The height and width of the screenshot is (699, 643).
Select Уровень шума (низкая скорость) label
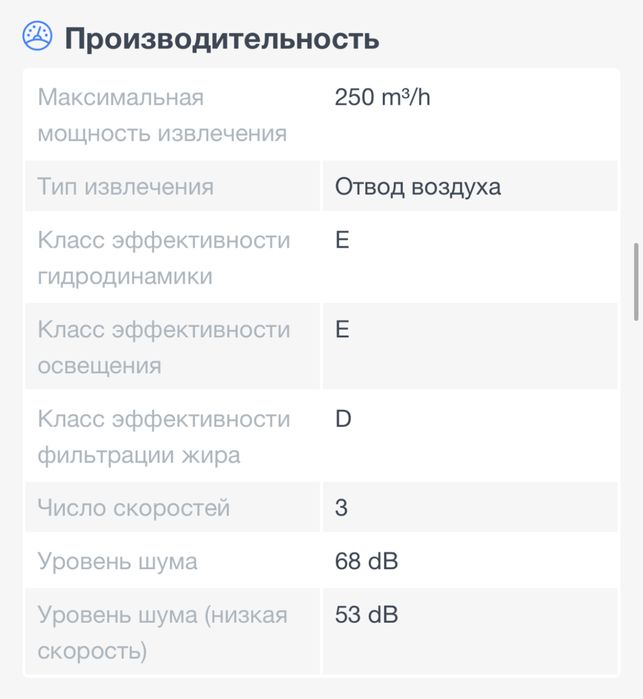coord(162,633)
